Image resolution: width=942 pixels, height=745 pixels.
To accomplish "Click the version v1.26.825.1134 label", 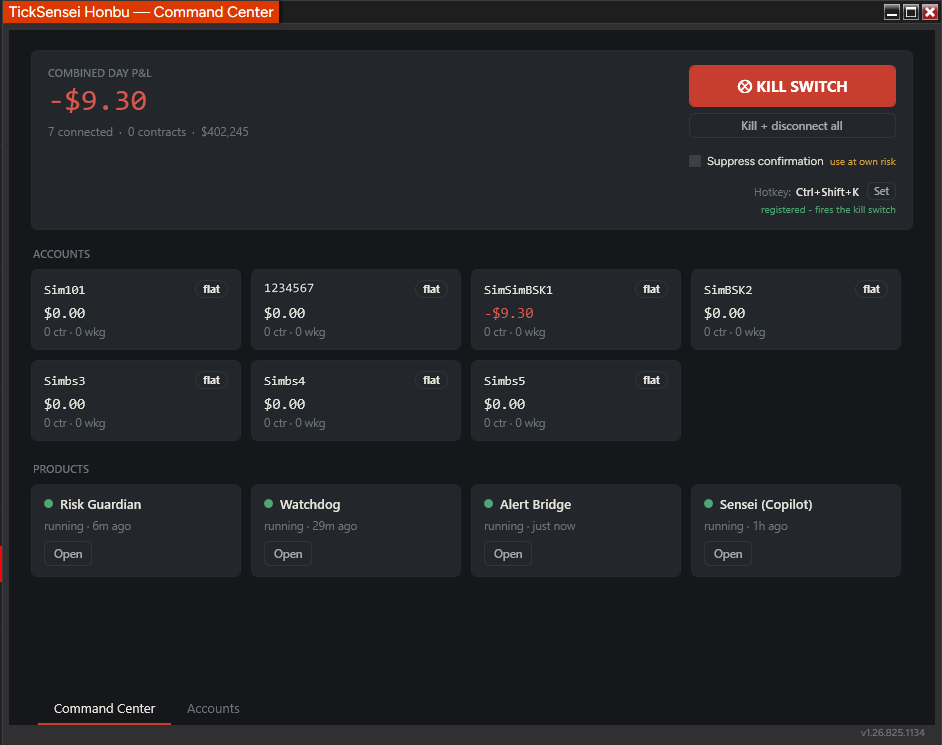I will tap(892, 732).
